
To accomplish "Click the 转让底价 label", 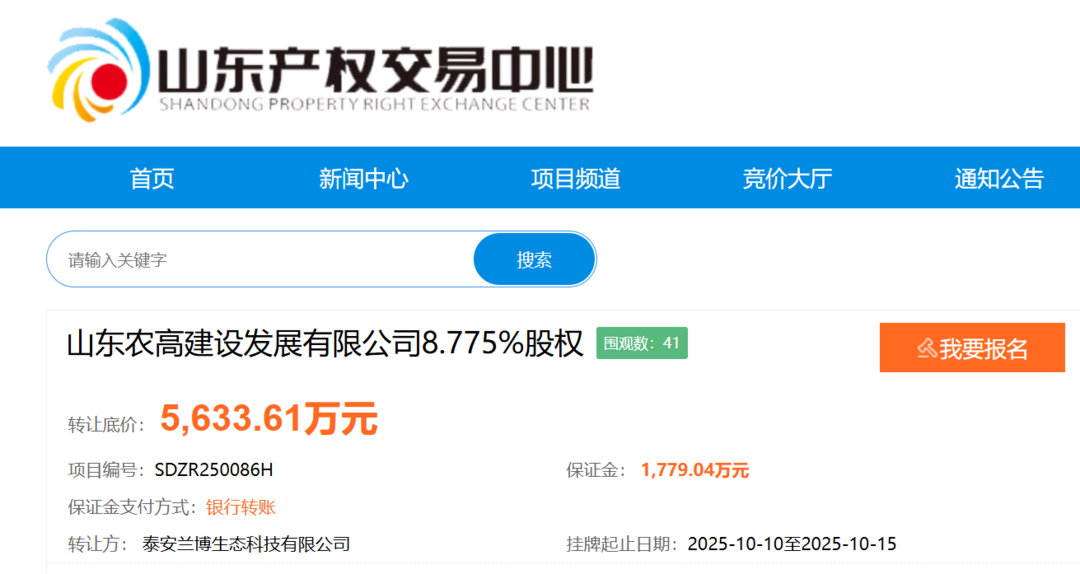I will 106,424.
